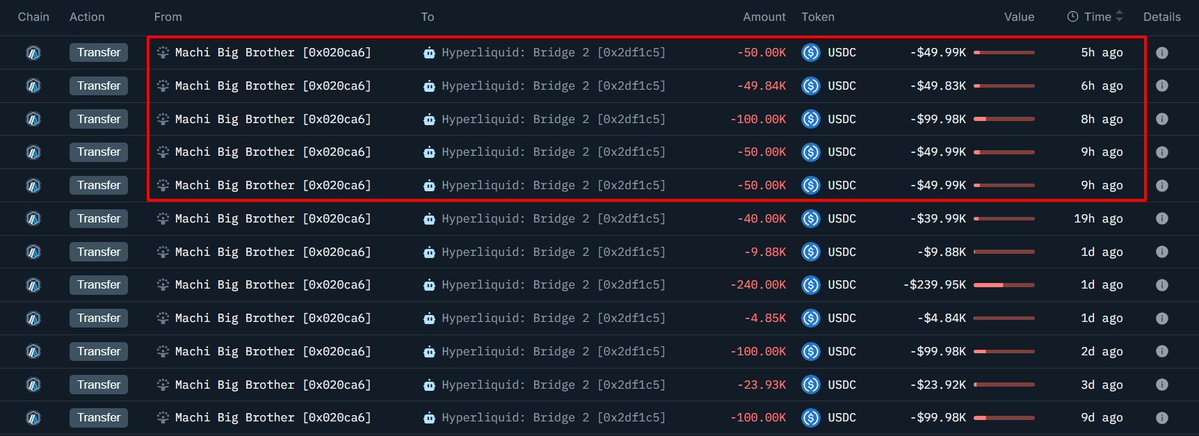Screen dimensions: 1199x436
Task: Click USDC token icon in 3d ago row
Action: pyautogui.click(x=811, y=385)
